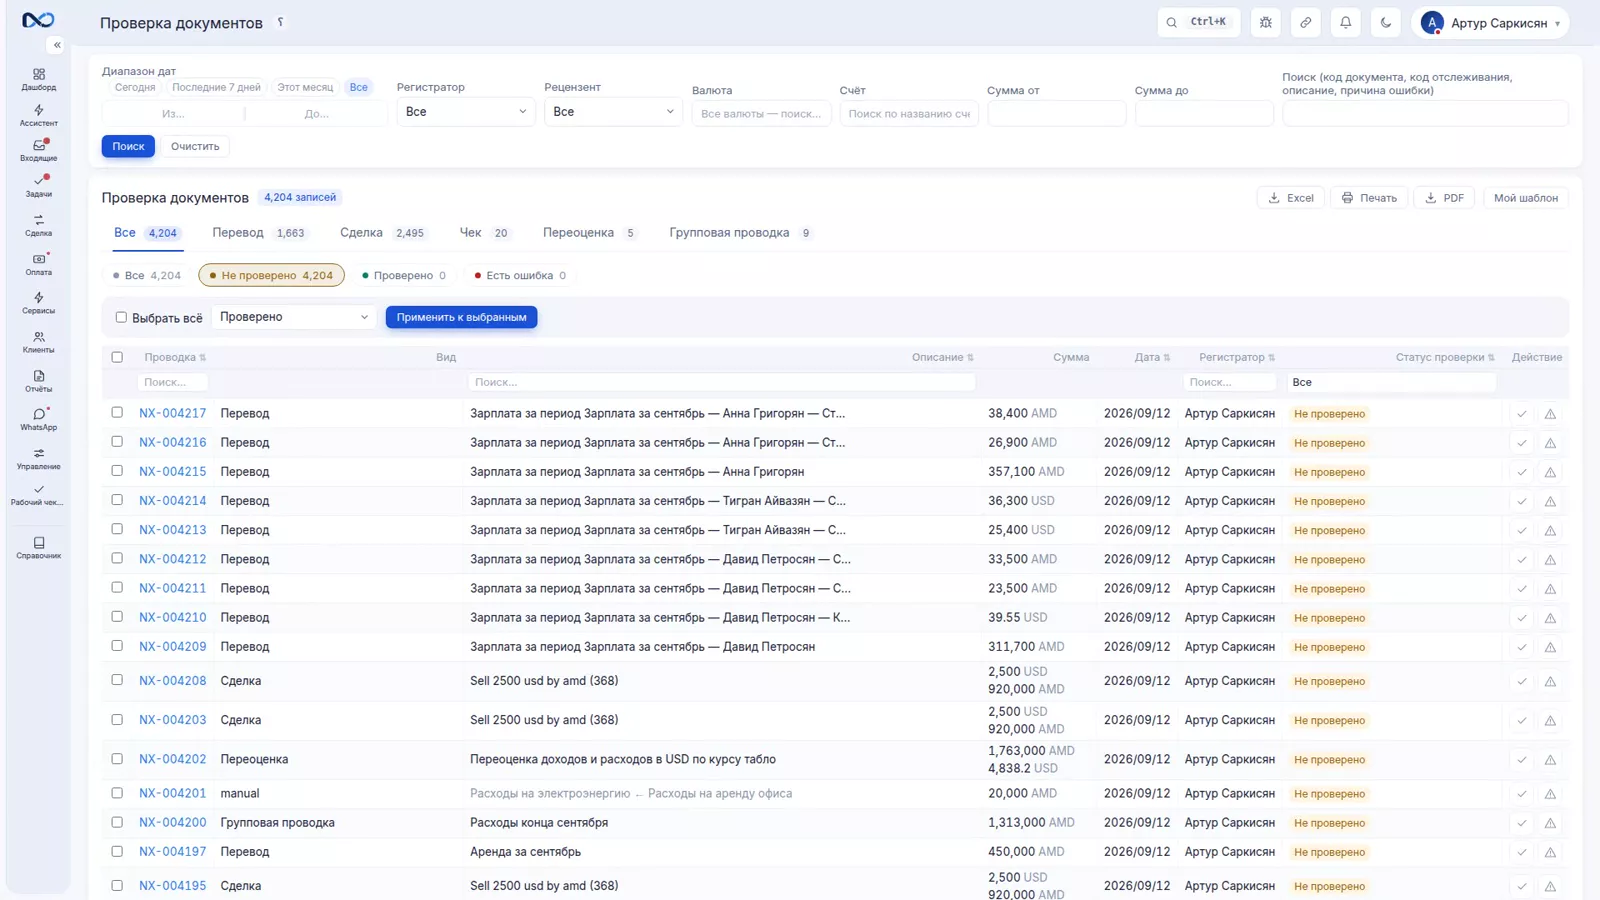The width and height of the screenshot is (1600, 900).
Task: Switch to the Перевод tab
Action: (x=259, y=233)
